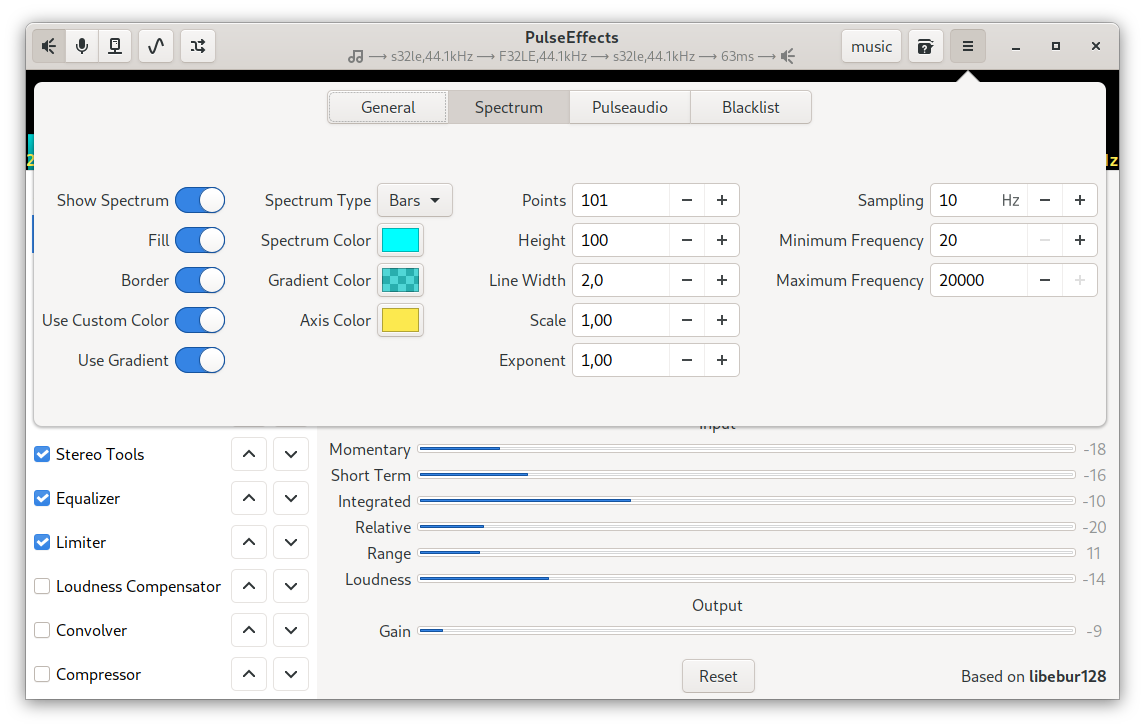The height and width of the screenshot is (728, 1145).
Task: Move Limiter up in order
Action: (249, 542)
